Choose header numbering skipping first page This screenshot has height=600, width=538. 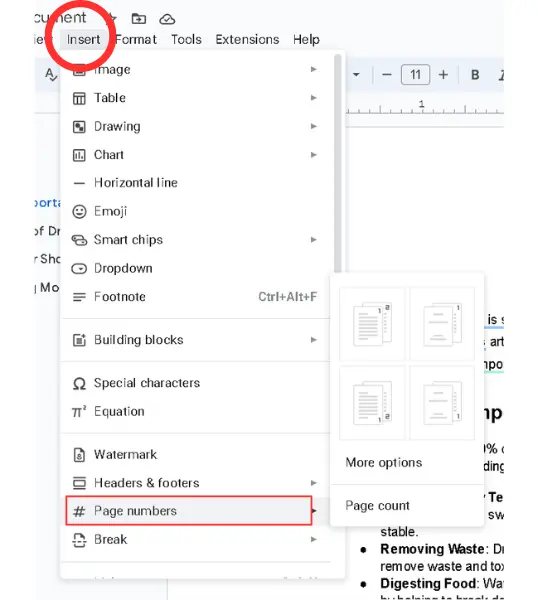pos(442,324)
